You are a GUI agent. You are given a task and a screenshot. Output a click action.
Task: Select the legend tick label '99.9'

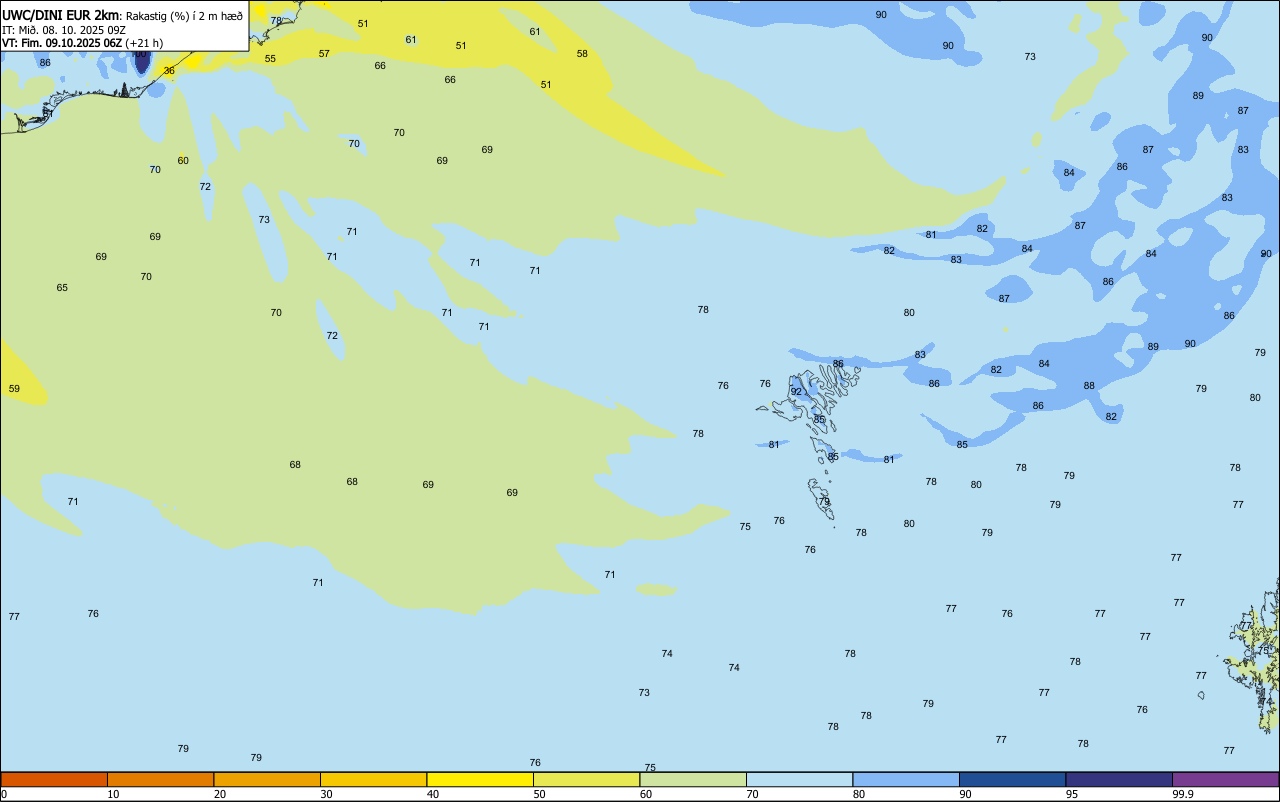[x=1183, y=794]
